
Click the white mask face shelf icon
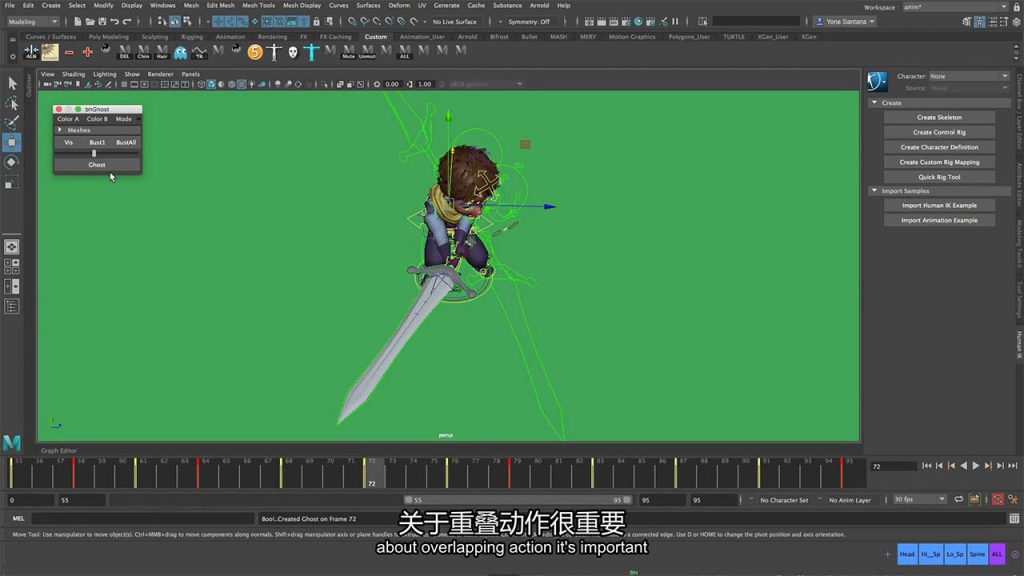293,52
